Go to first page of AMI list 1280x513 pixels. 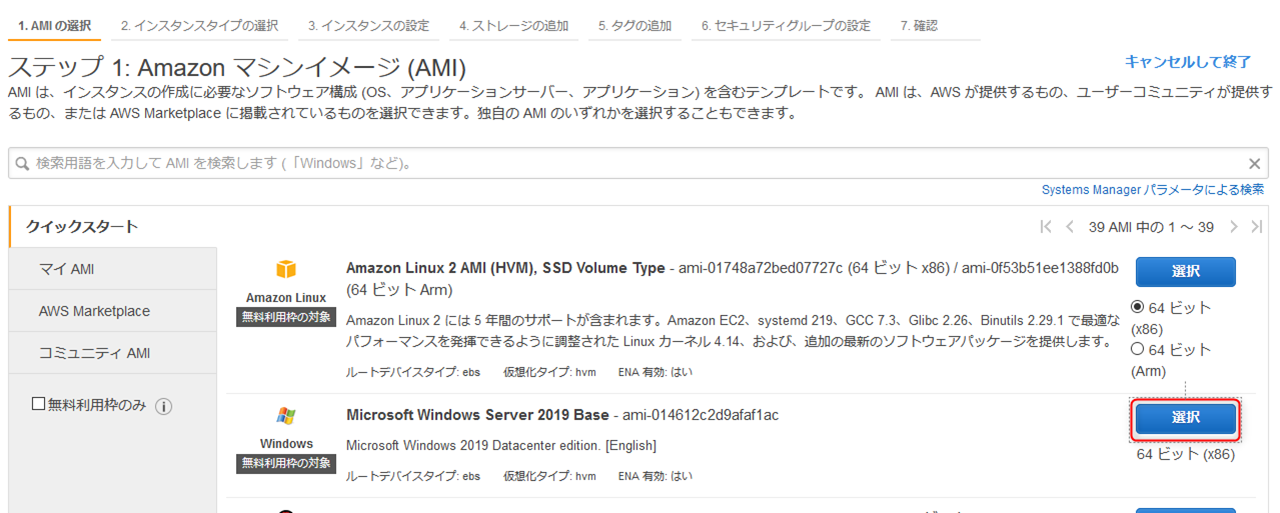click(x=1046, y=227)
